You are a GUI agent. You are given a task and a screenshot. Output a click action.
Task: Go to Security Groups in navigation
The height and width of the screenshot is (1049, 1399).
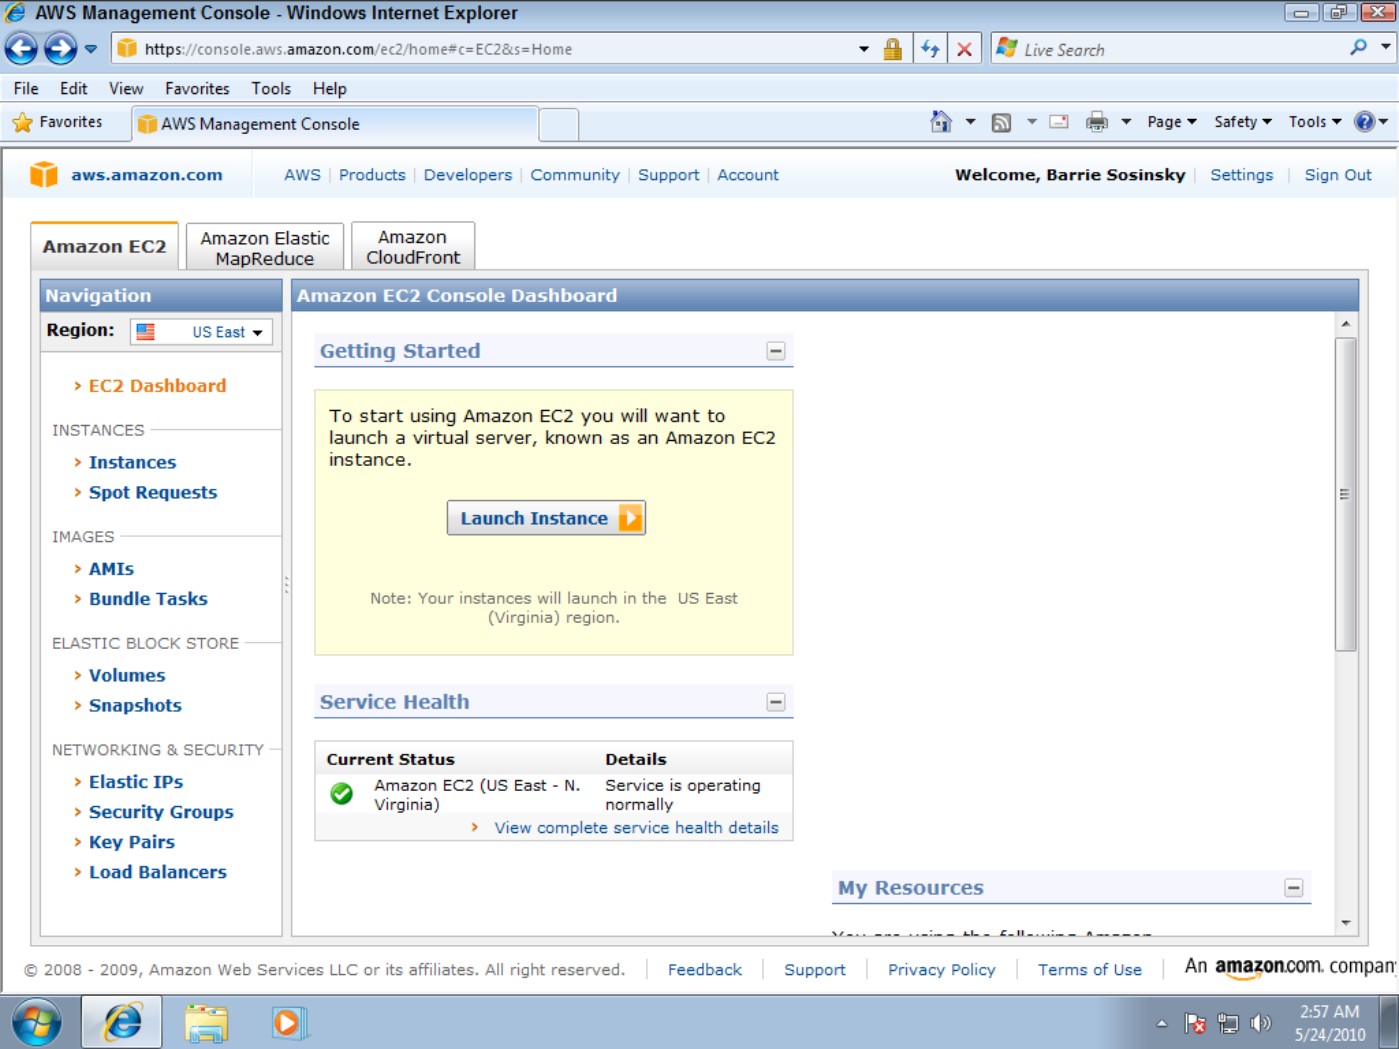(x=161, y=812)
